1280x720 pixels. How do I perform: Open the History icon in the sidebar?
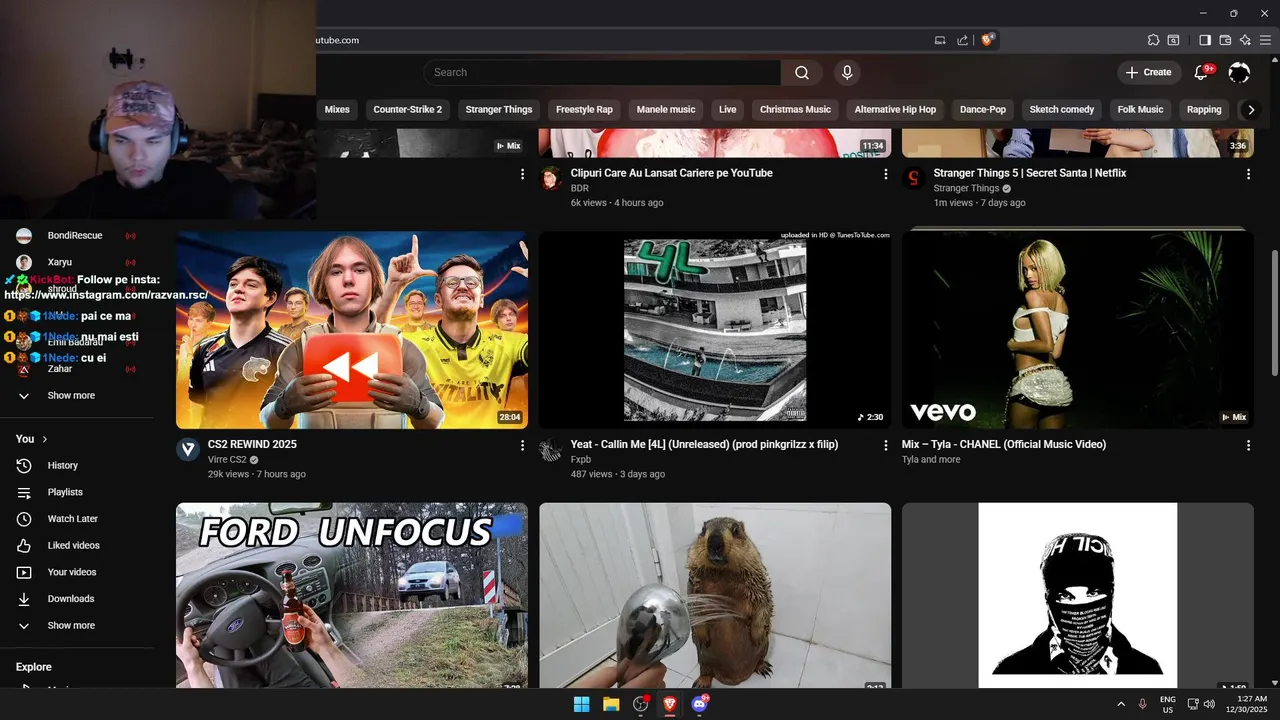click(x=24, y=465)
